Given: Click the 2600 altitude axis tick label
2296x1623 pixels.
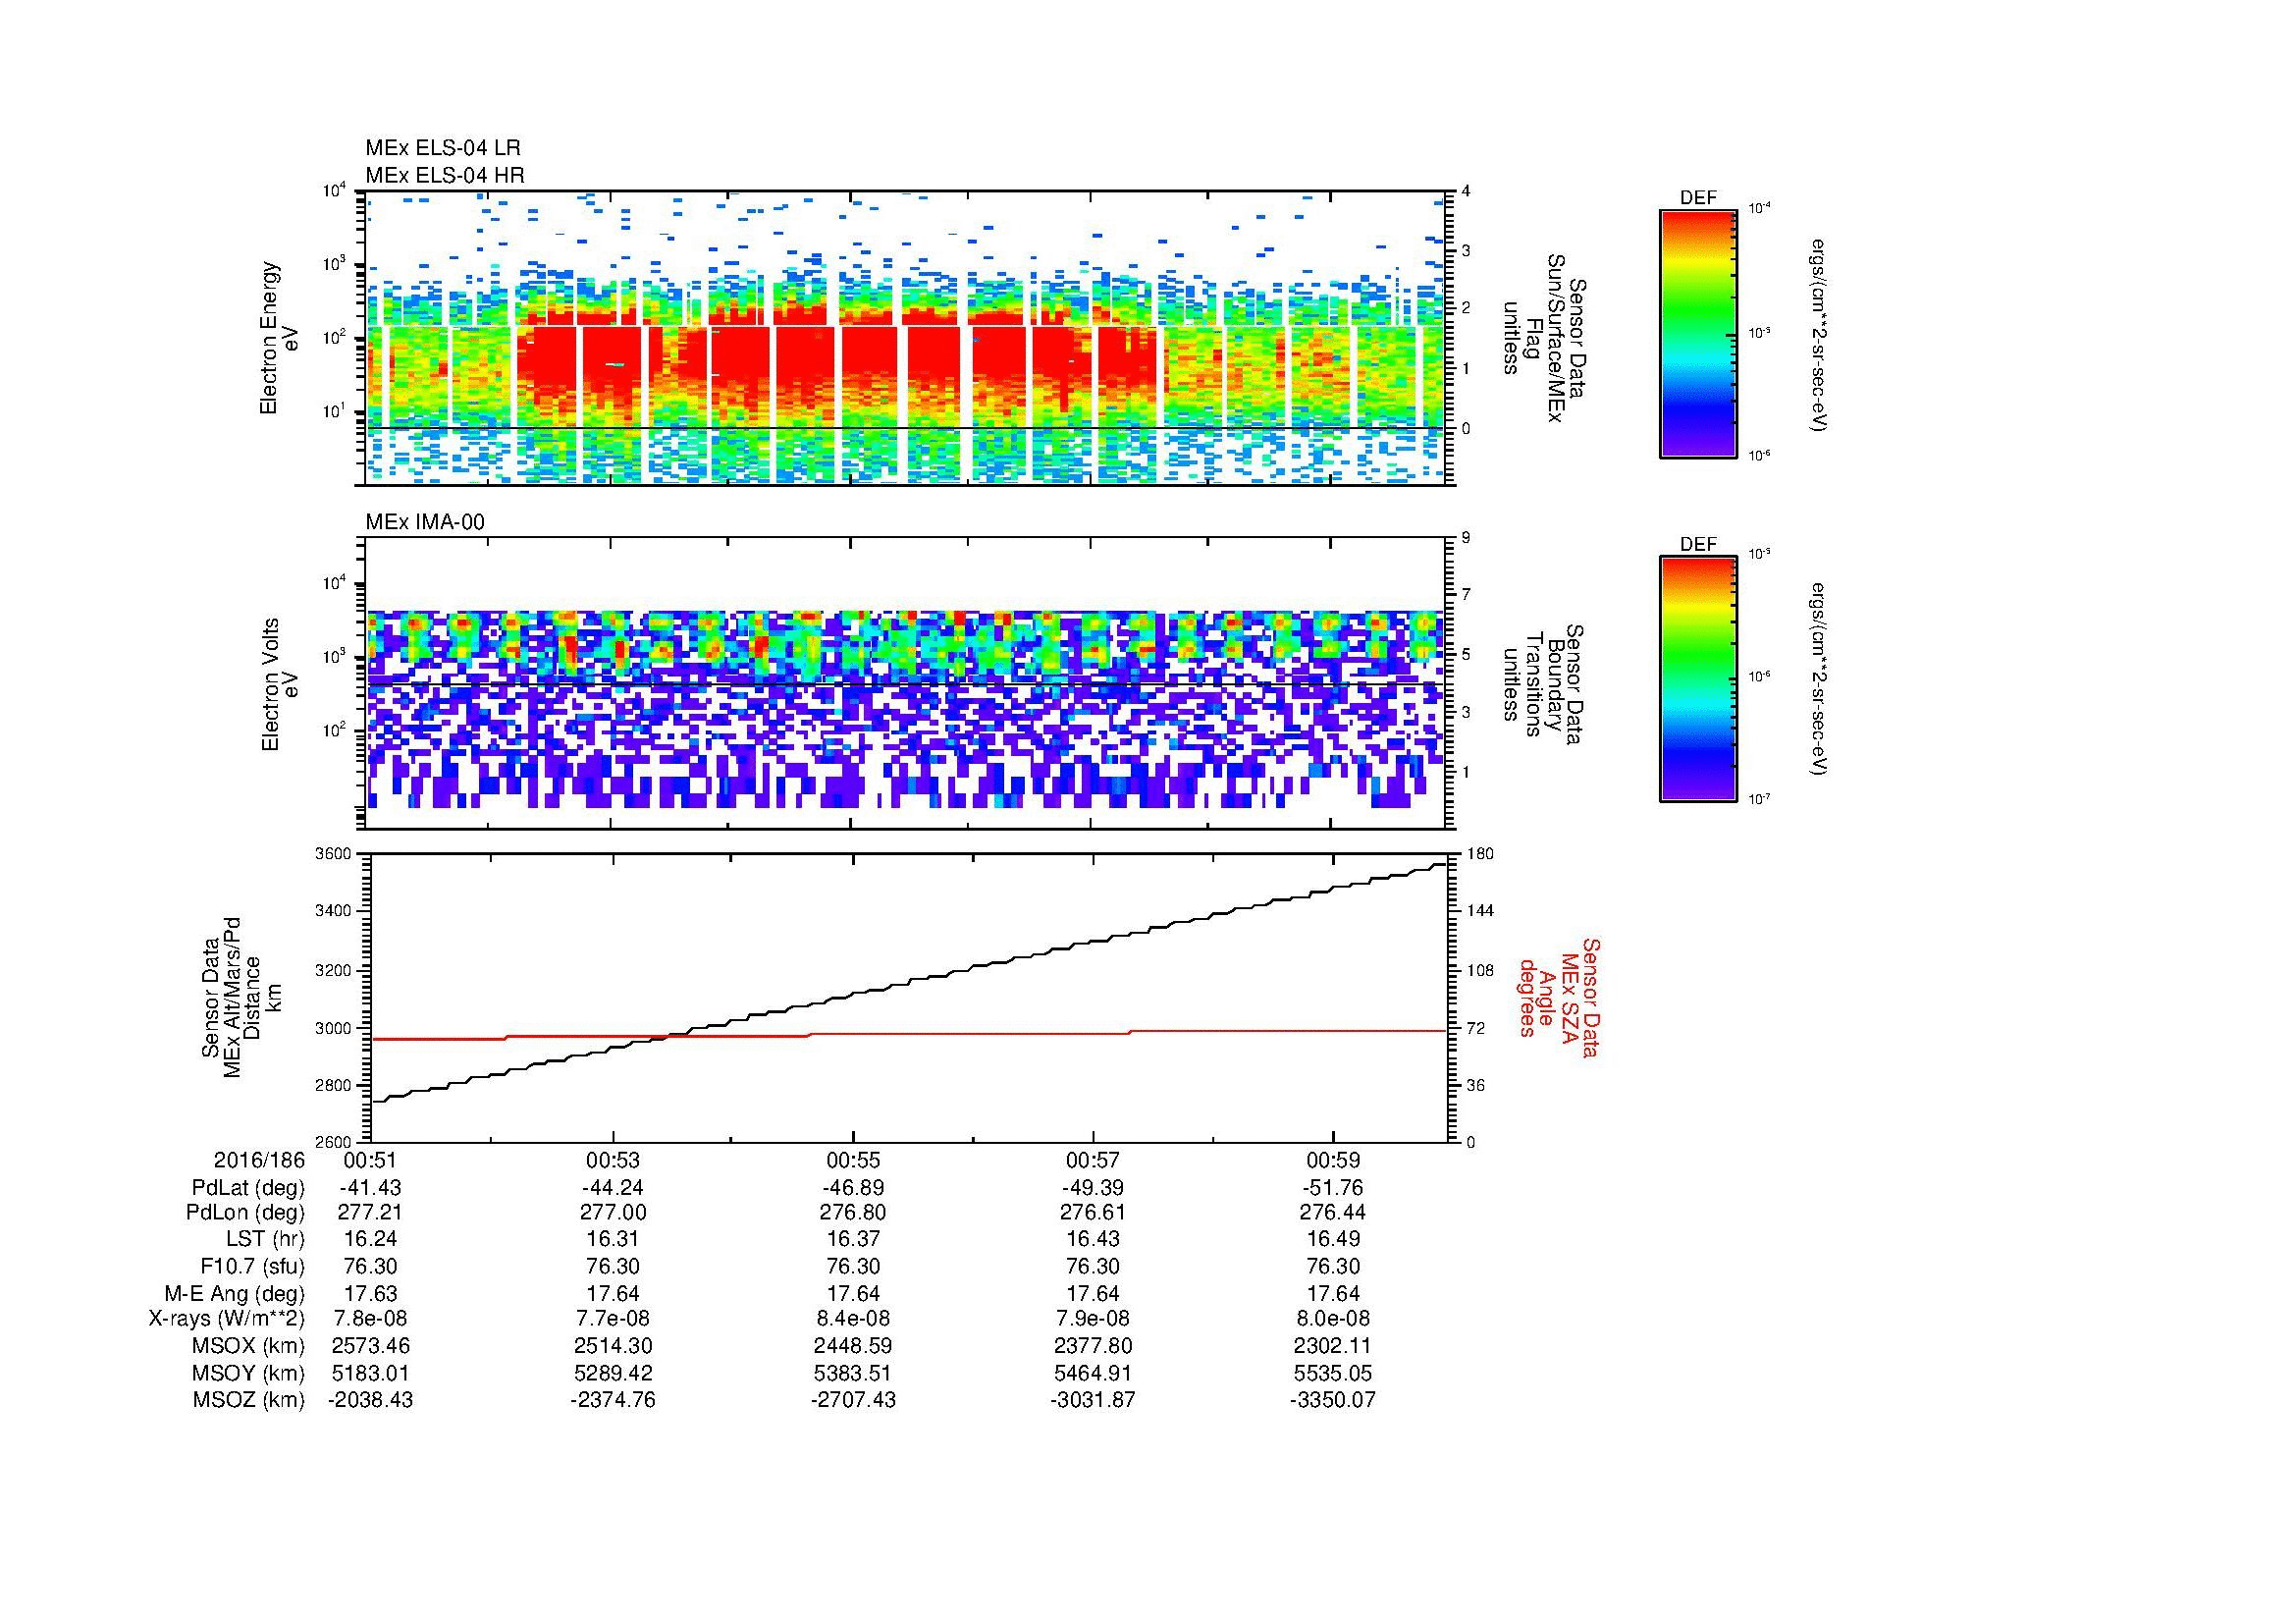Looking at the screenshot, I should 333,1142.
